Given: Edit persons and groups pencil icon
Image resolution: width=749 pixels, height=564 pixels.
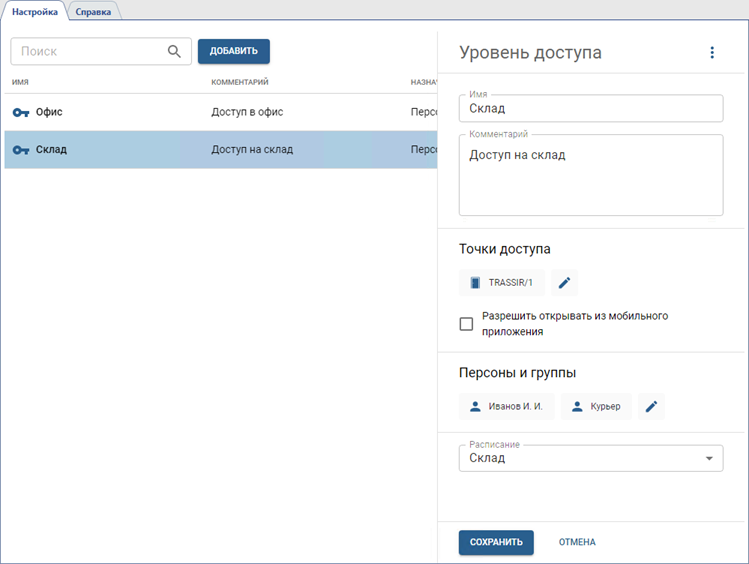Looking at the screenshot, I should point(651,406).
